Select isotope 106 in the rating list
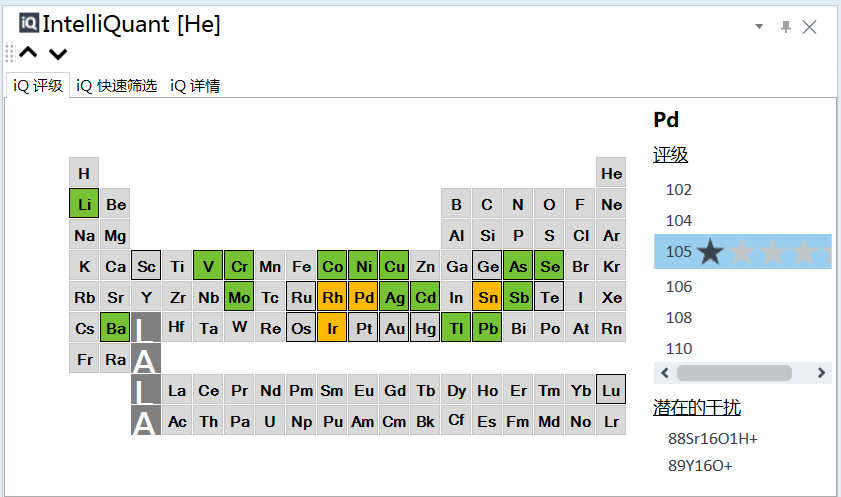Screen dimensions: 841x497 tap(678, 287)
